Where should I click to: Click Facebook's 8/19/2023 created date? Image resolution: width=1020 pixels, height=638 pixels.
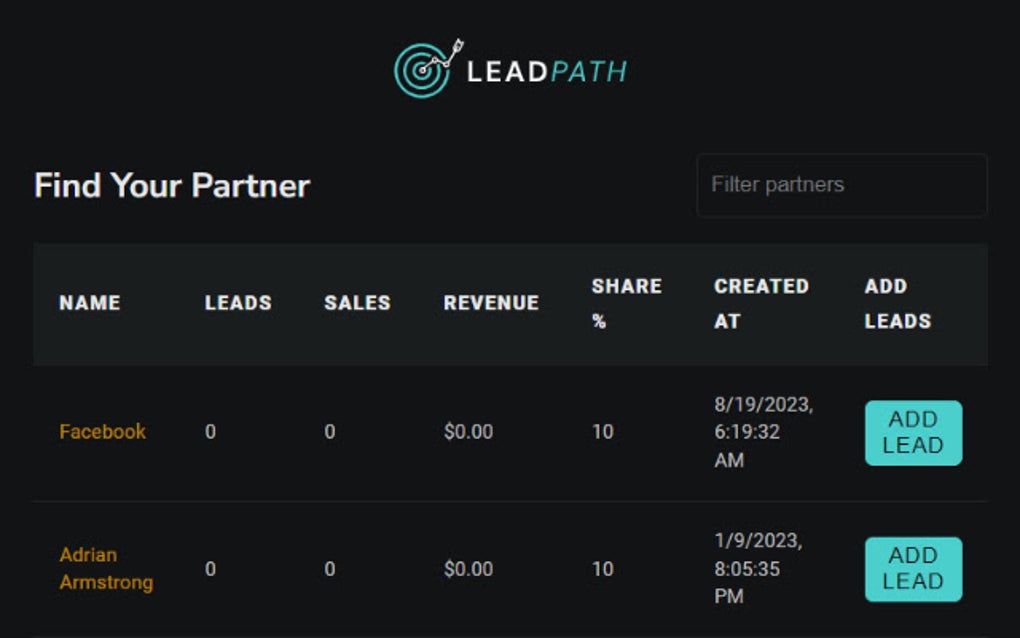763,432
